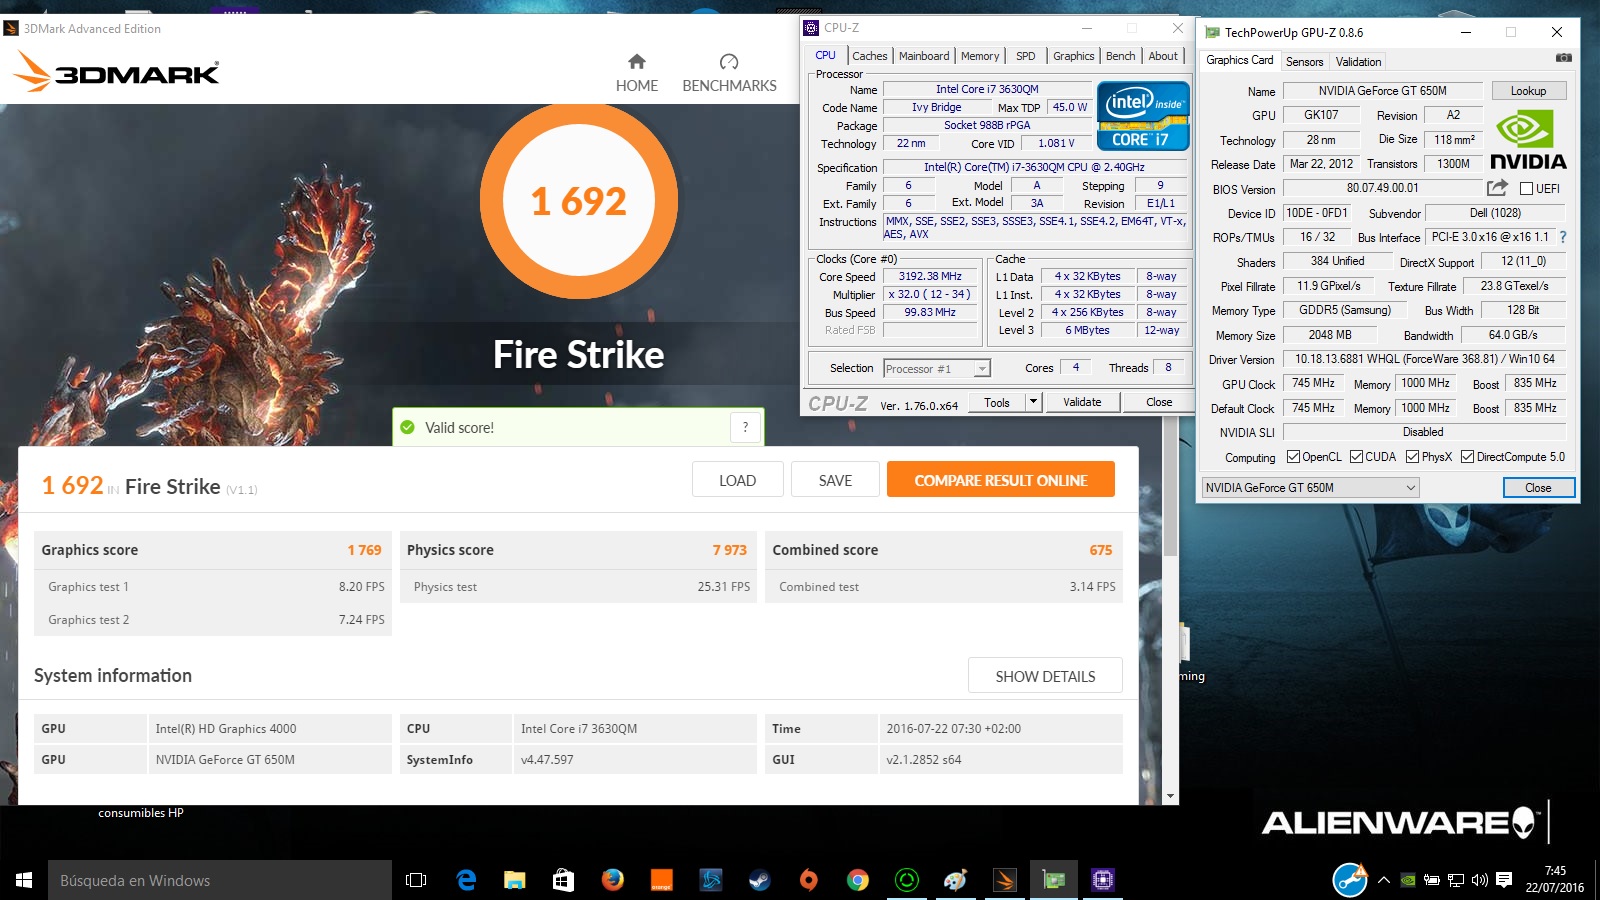Open the BENCHMARKS gauge icon in 3DMark
Viewport: 1600px width, 900px height.
(729, 62)
